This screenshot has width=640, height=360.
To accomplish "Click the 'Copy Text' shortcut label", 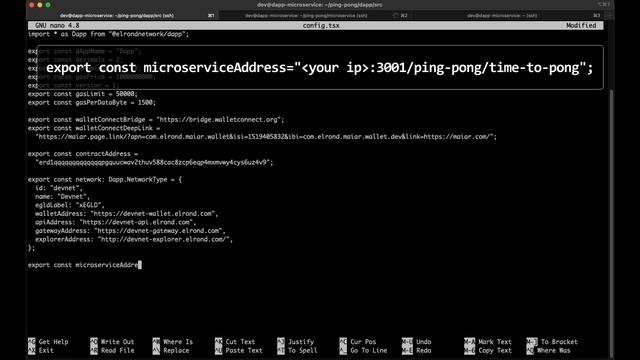I will coord(495,351).
